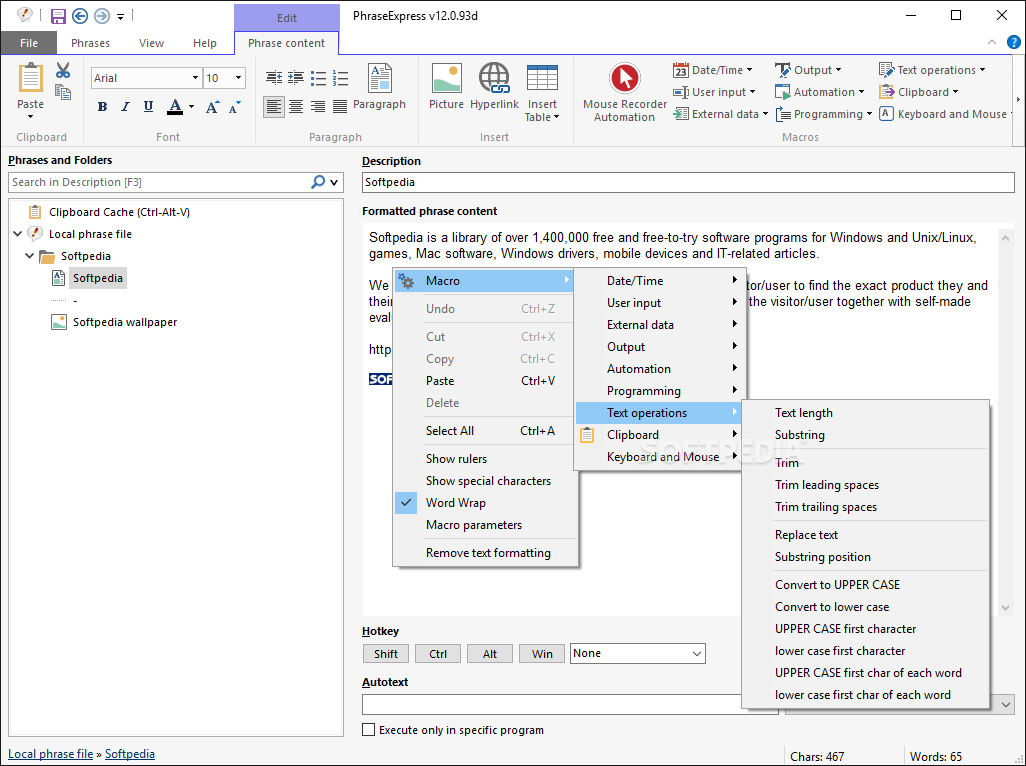Open Programming macros button in ribbon
The width and height of the screenshot is (1026, 766).
coord(824,114)
